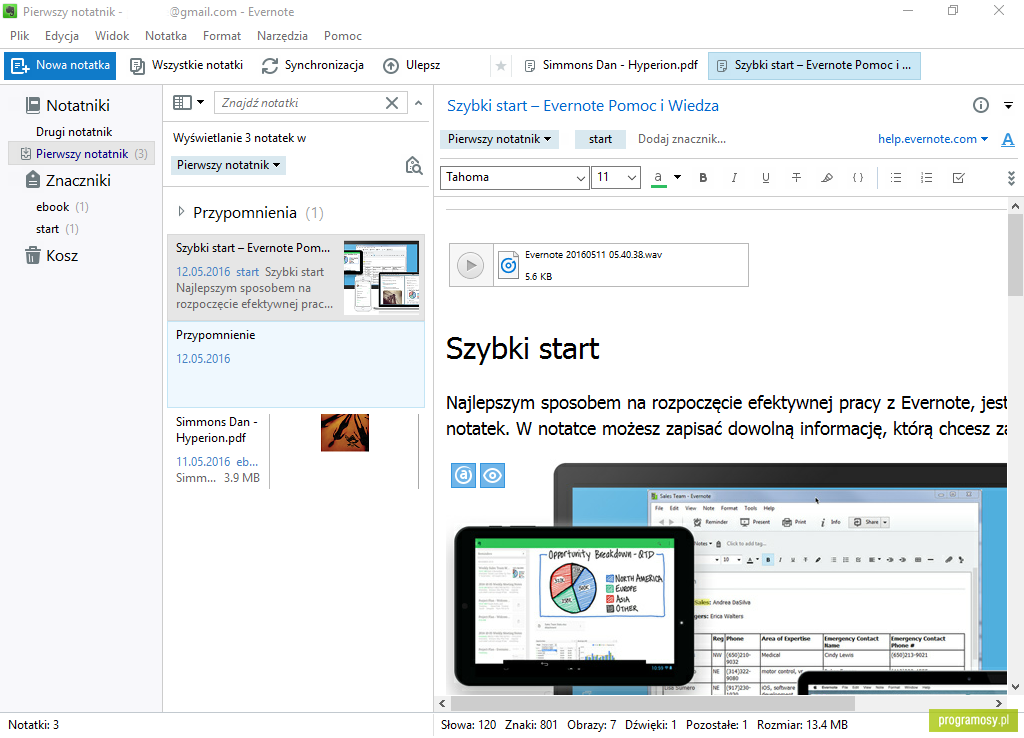Open the Widok menu
The width and height of the screenshot is (1024, 738).
point(112,36)
